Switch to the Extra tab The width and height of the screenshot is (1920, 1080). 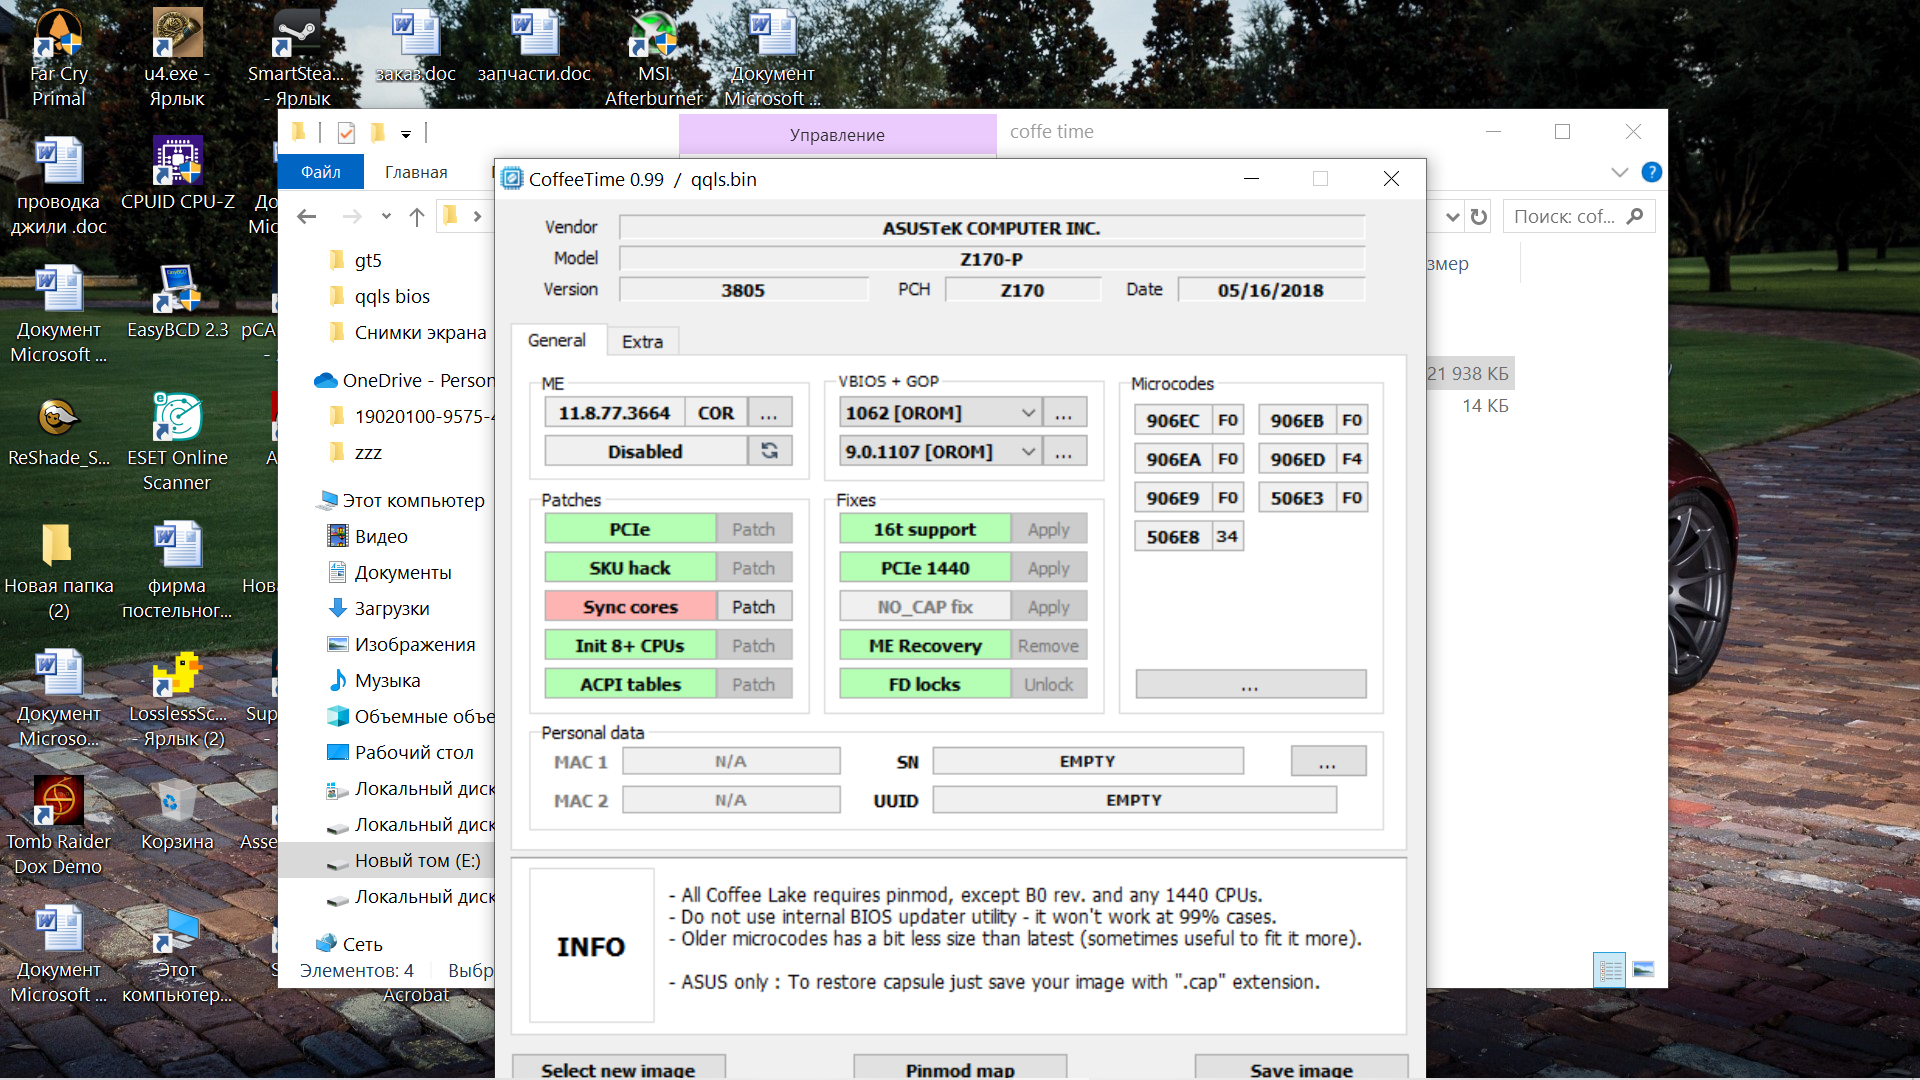642,341
